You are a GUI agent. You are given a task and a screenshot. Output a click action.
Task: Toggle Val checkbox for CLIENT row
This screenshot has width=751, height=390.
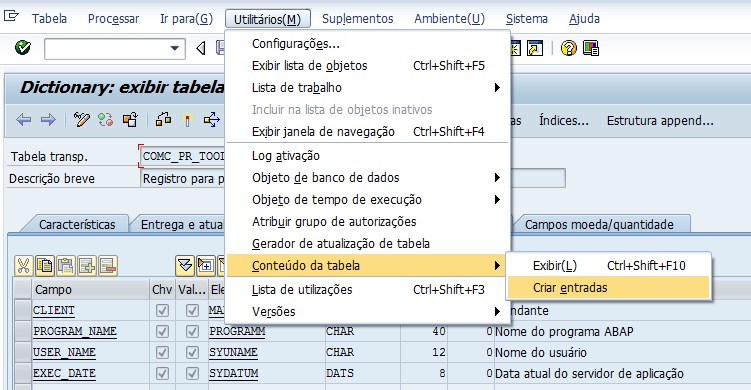pos(192,310)
